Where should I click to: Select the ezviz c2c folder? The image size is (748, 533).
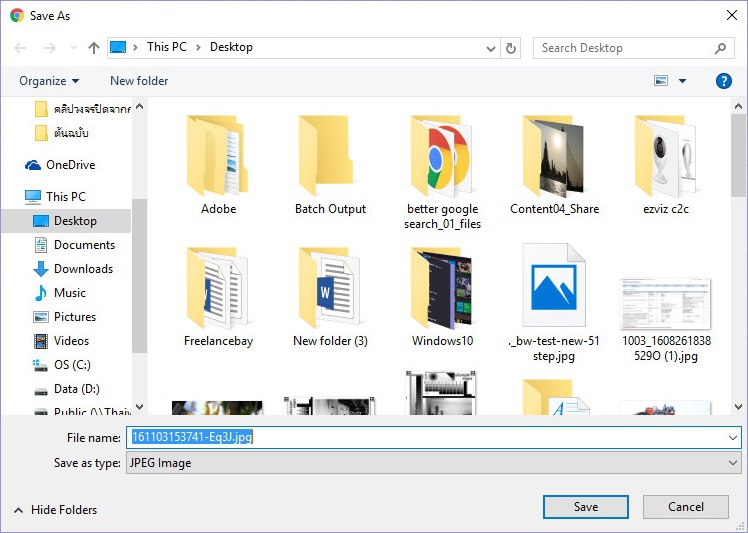666,158
